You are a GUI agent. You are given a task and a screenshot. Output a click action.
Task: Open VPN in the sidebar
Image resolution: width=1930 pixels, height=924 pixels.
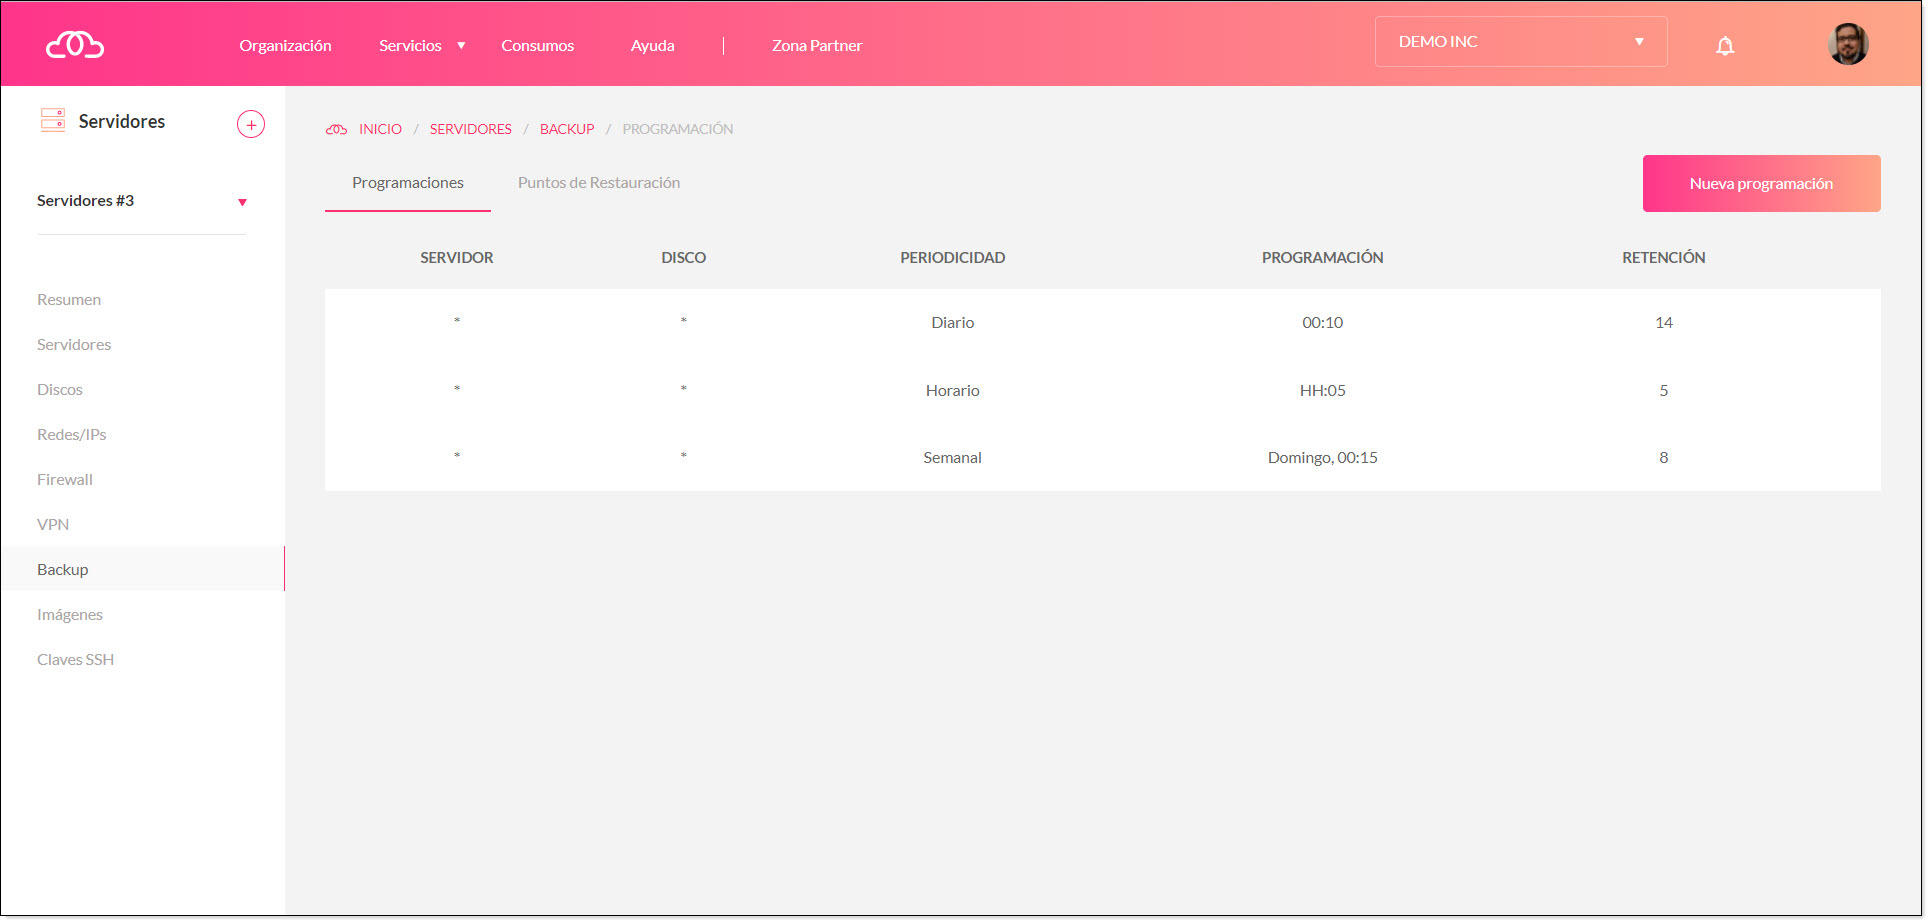pos(53,525)
